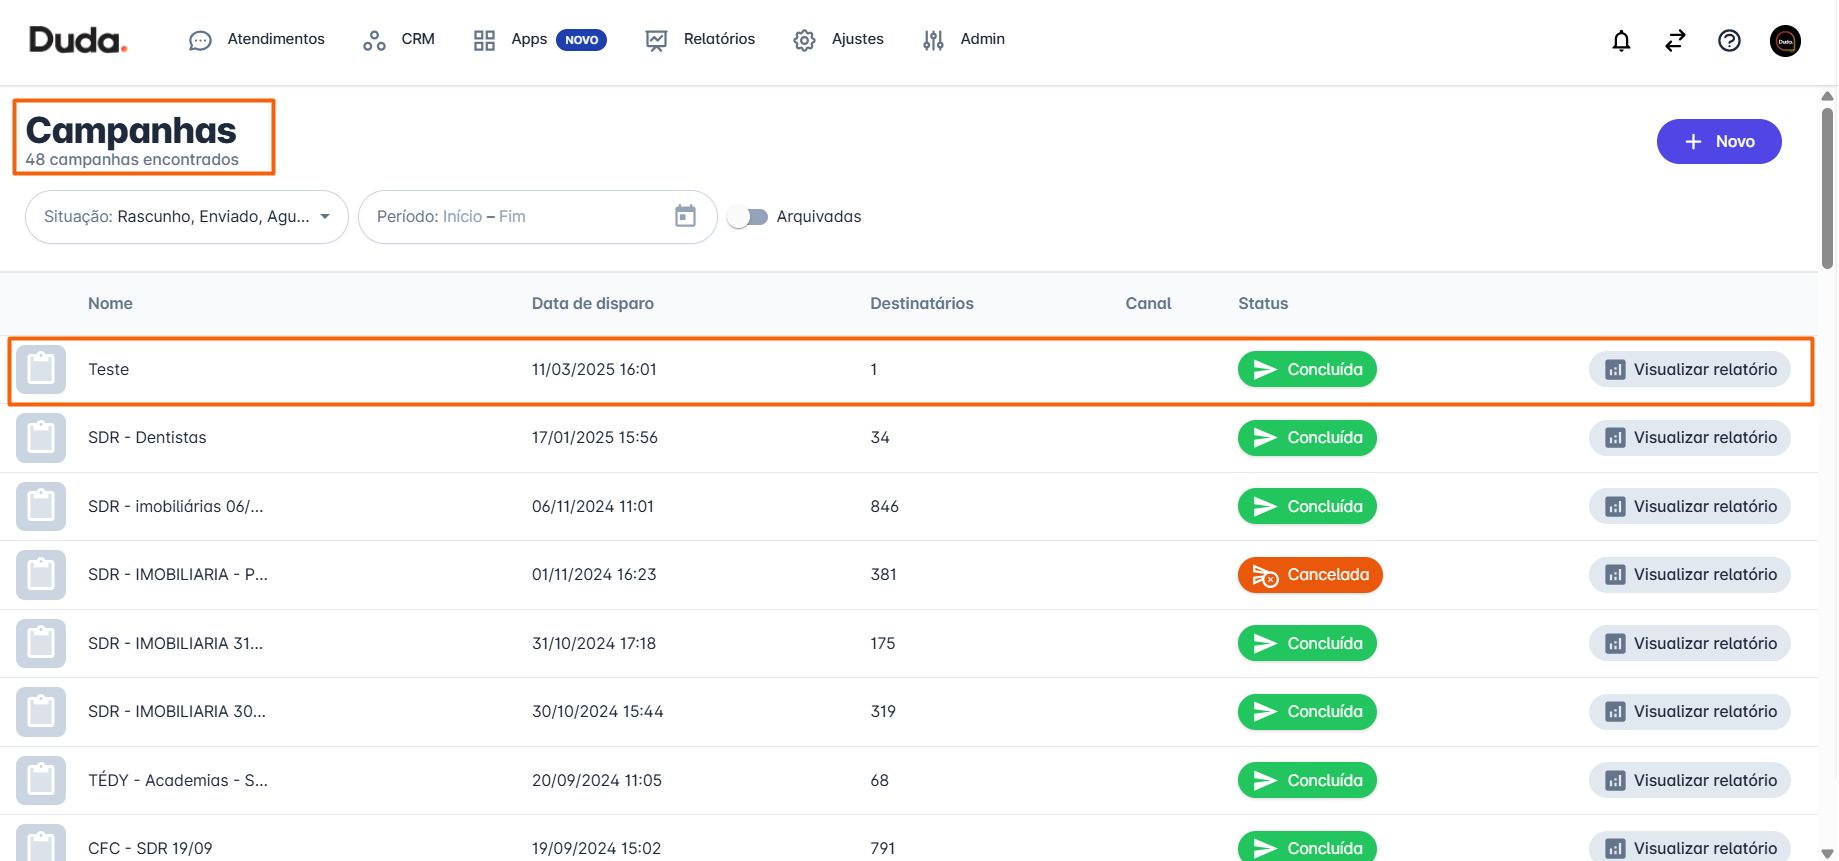This screenshot has width=1839, height=861.
Task: Open the Relatórios menu
Action: [x=700, y=40]
